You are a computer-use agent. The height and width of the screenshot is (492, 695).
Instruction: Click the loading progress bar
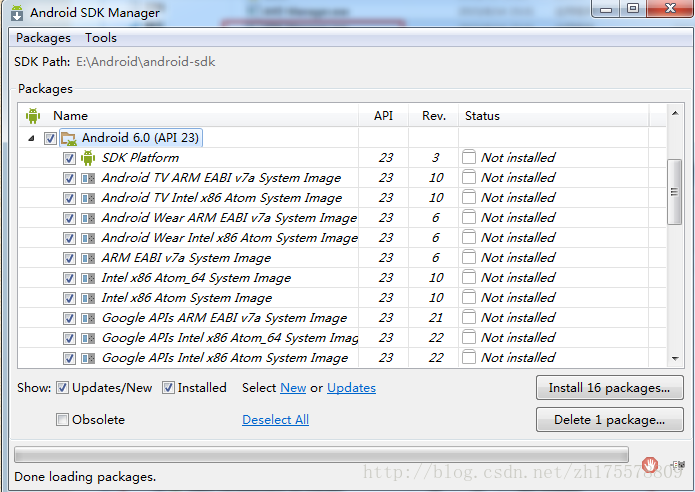[x=321, y=455]
